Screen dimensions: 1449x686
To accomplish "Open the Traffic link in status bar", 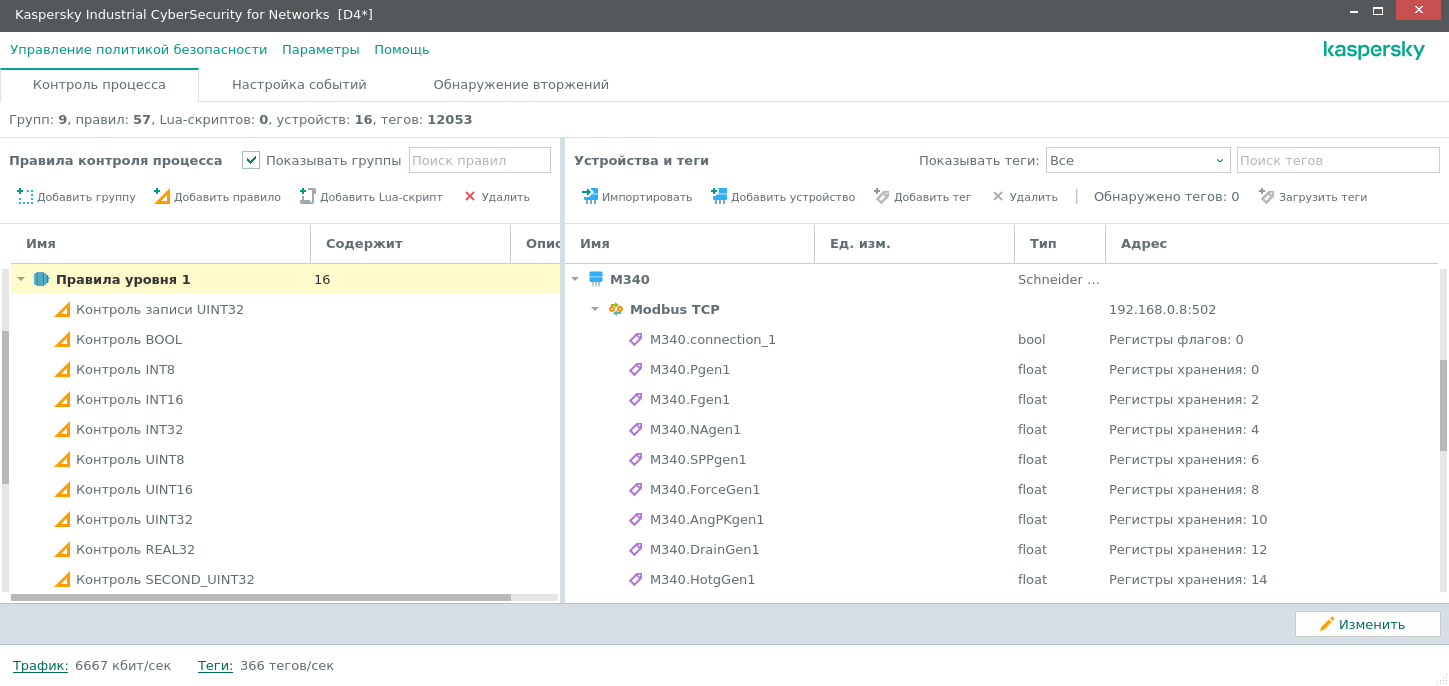I will [x=40, y=666].
